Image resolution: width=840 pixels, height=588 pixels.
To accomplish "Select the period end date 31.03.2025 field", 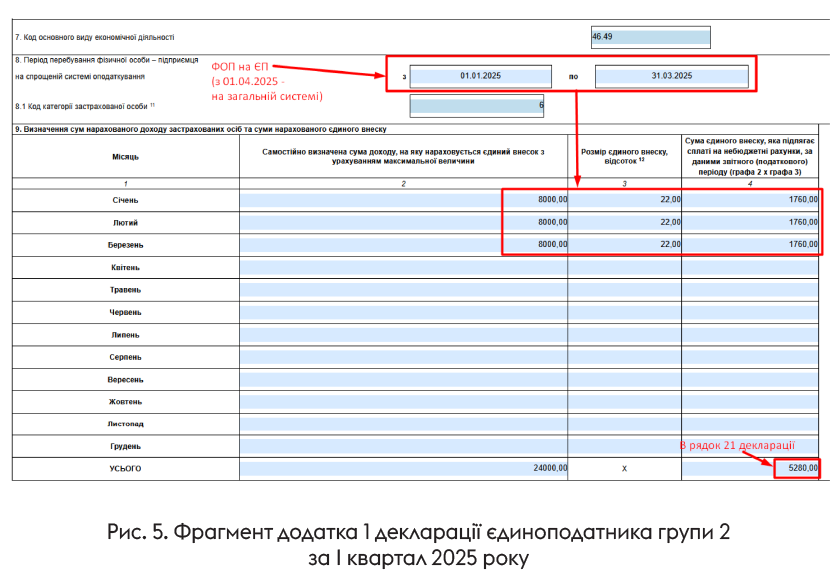I will [671, 76].
